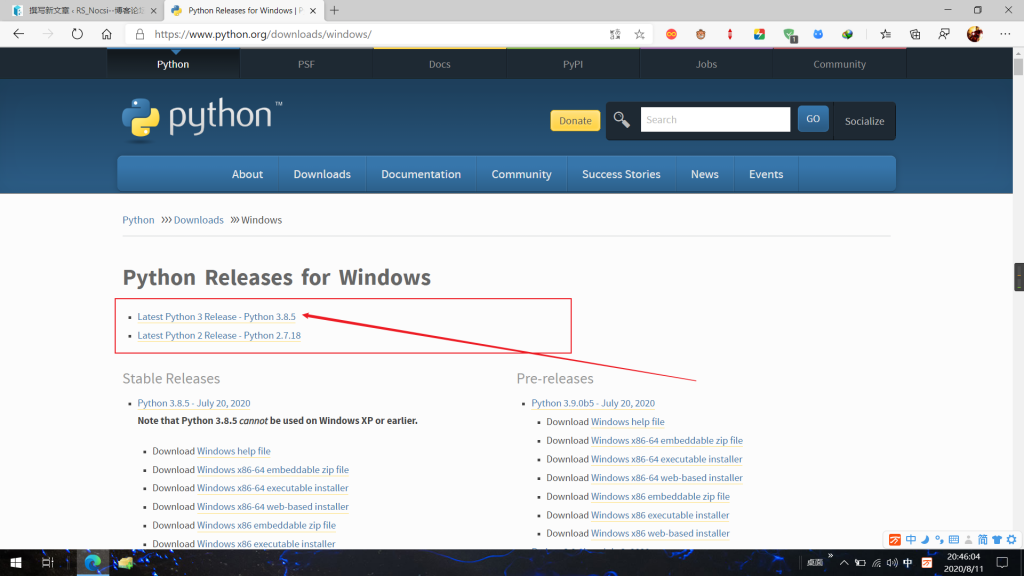Open the Python 3.8.5 - July 20, 2020 link
This screenshot has height=576, width=1024.
pos(193,404)
